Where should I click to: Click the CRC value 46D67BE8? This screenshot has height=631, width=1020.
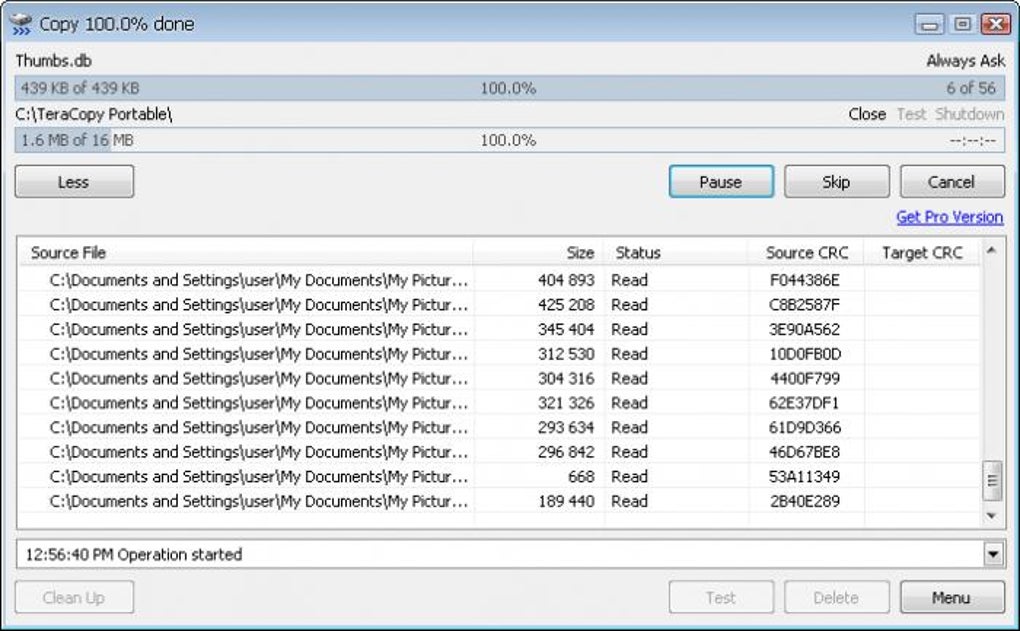point(805,452)
